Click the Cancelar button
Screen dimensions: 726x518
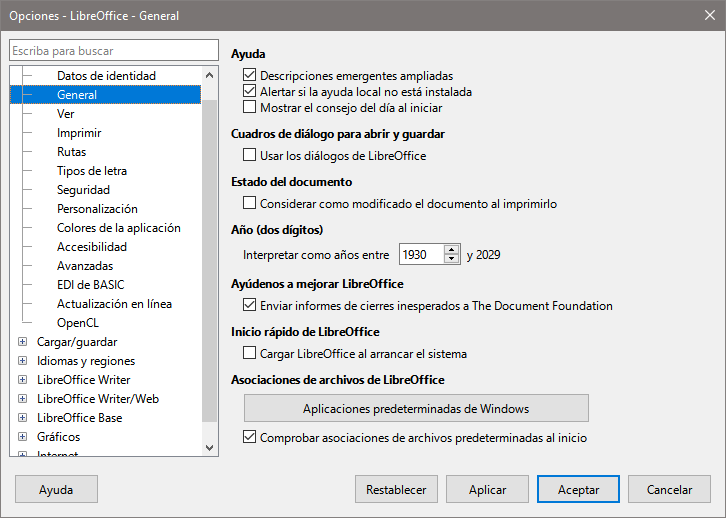click(x=670, y=489)
